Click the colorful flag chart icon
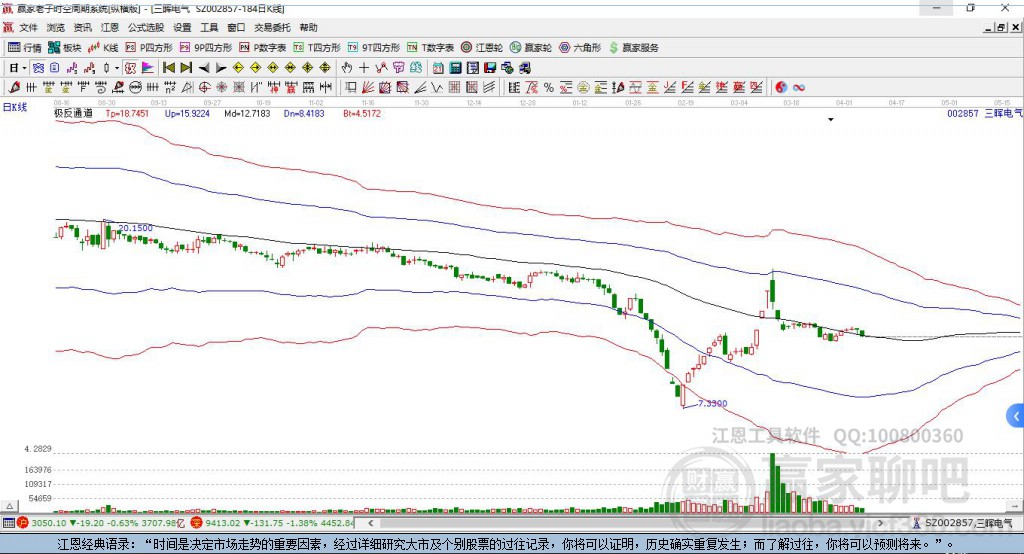The height and width of the screenshot is (554, 1024). coord(148,68)
